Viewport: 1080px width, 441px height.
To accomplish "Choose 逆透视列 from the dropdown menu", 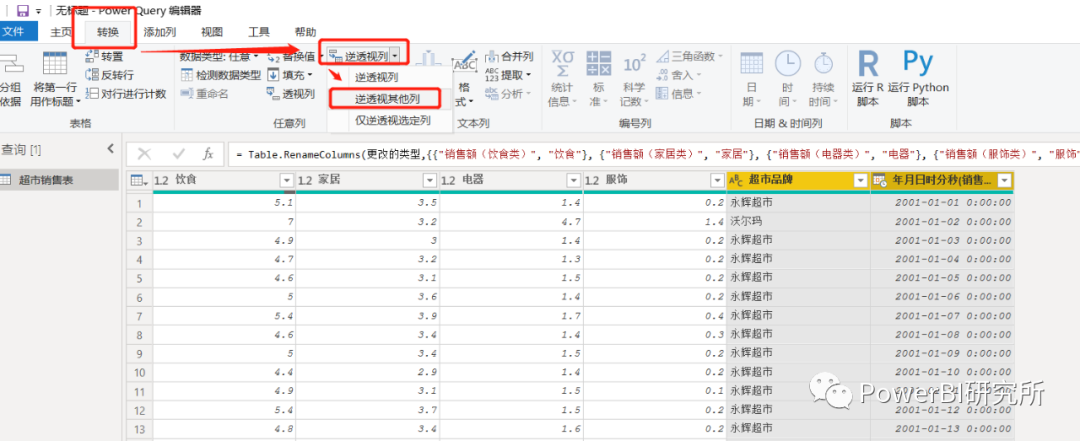I will click(x=377, y=78).
